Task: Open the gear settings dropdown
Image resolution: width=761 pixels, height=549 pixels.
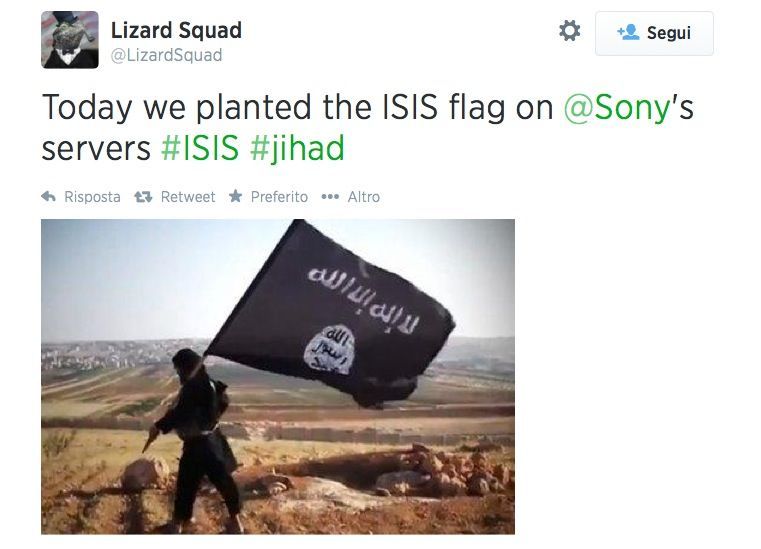Action: coord(569,31)
